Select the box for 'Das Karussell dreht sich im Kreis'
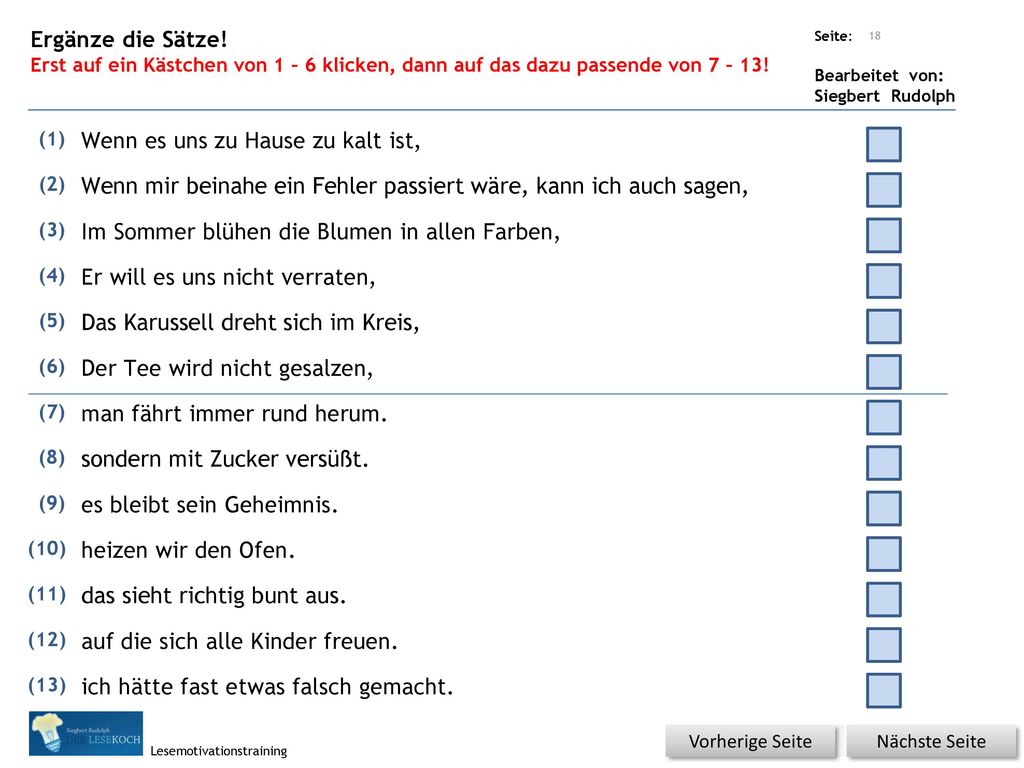This screenshot has height=768, width=1024. click(x=884, y=326)
